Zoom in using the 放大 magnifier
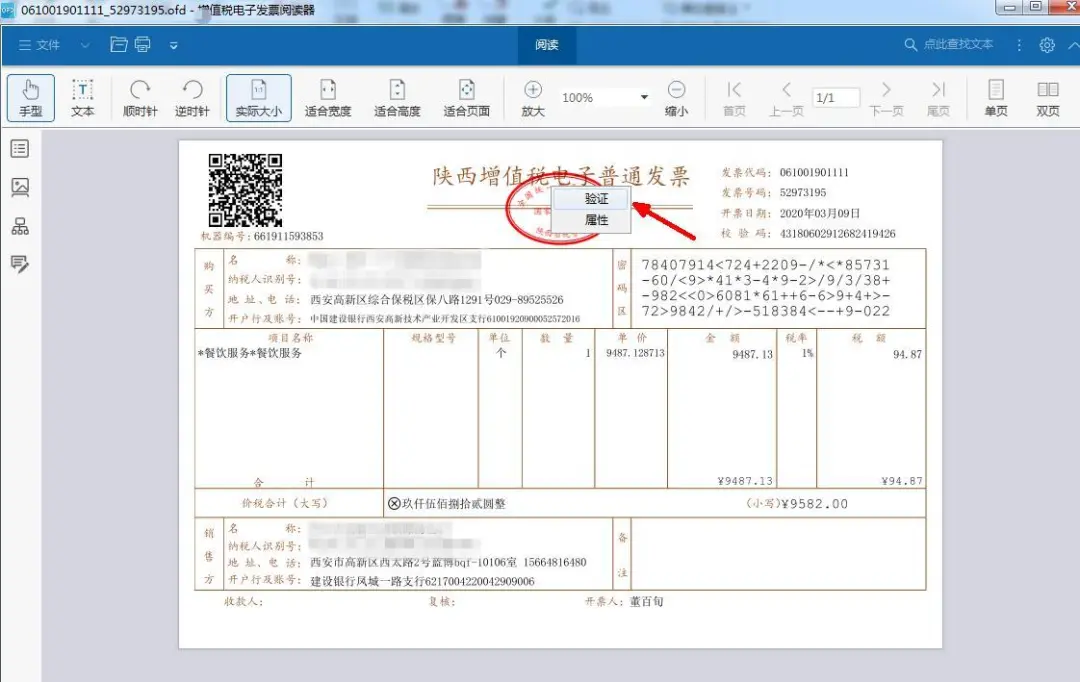1080x682 pixels. coord(532,96)
